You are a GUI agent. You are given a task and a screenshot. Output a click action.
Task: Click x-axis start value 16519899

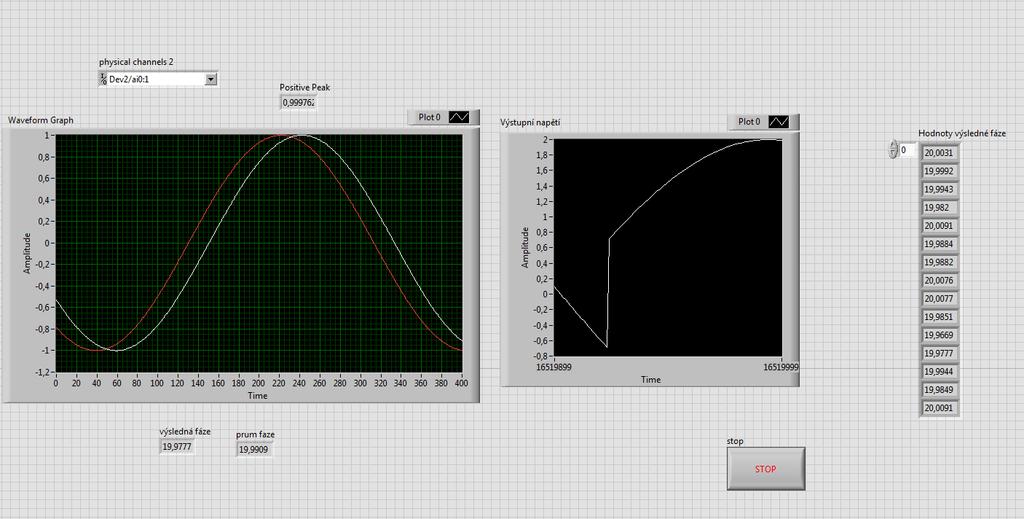(x=554, y=368)
